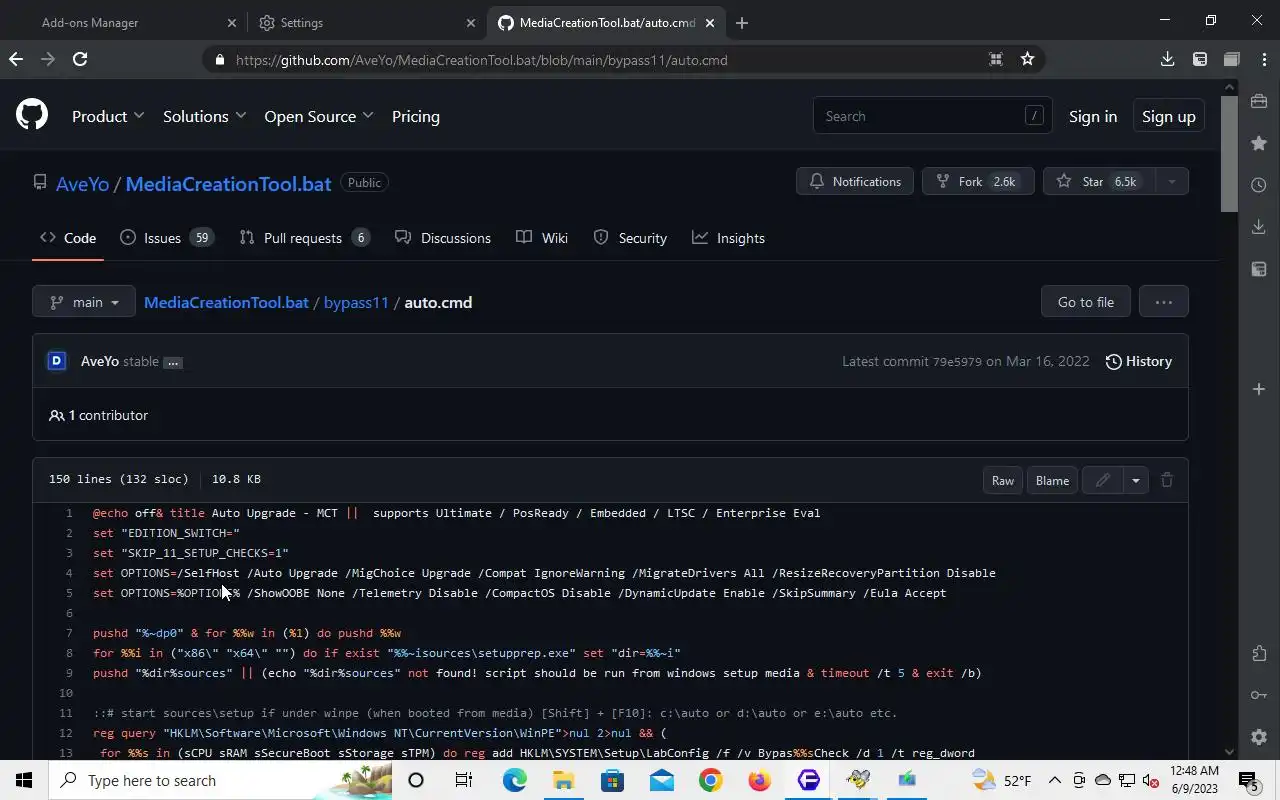Click the browser address bar URL
Image resolution: width=1280 pixels, height=800 pixels.
click(482, 59)
